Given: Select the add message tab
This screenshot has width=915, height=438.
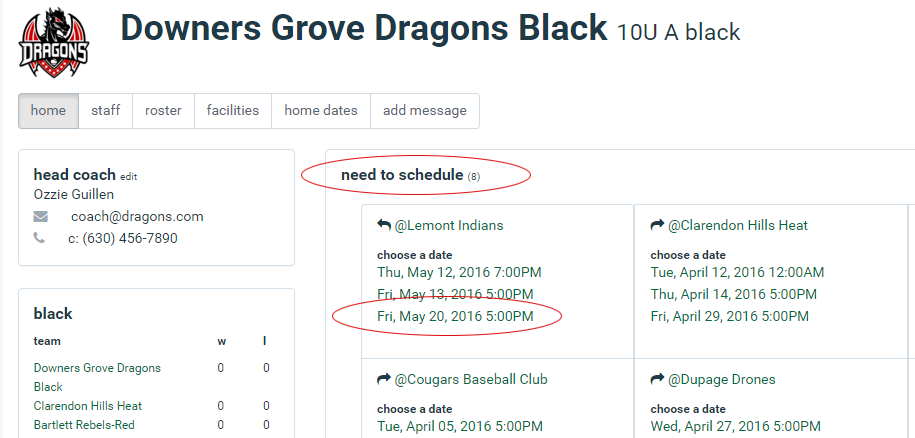Looking at the screenshot, I should pos(425,111).
